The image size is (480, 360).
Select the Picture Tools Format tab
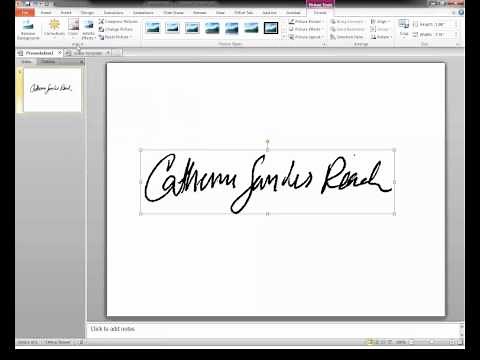[x=320, y=13]
